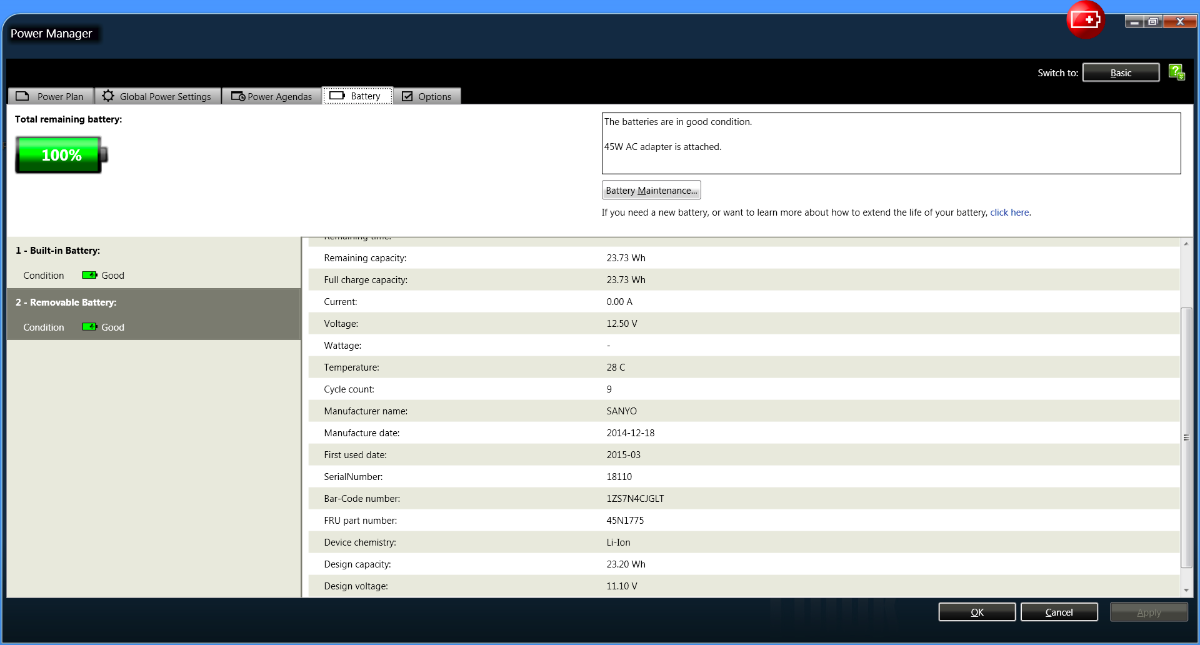Click the gear icon on Global Power Settings tab
Viewport: 1200px width, 645px height.
click(x=108, y=96)
